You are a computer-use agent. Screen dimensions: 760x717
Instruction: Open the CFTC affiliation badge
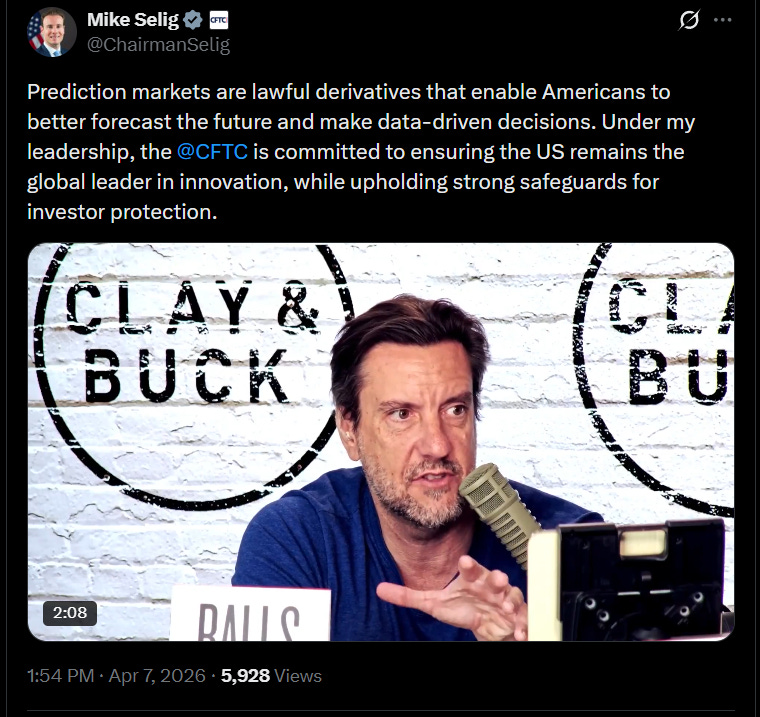219,20
